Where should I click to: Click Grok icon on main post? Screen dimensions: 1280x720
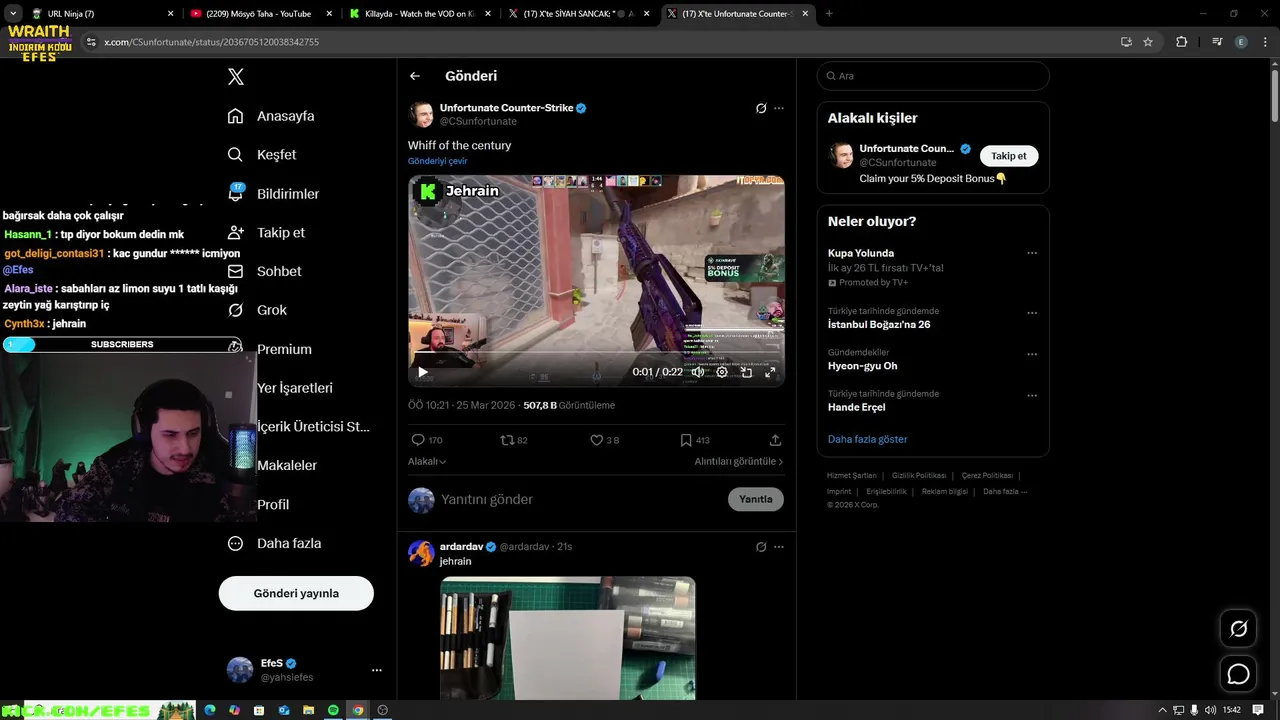click(x=761, y=108)
